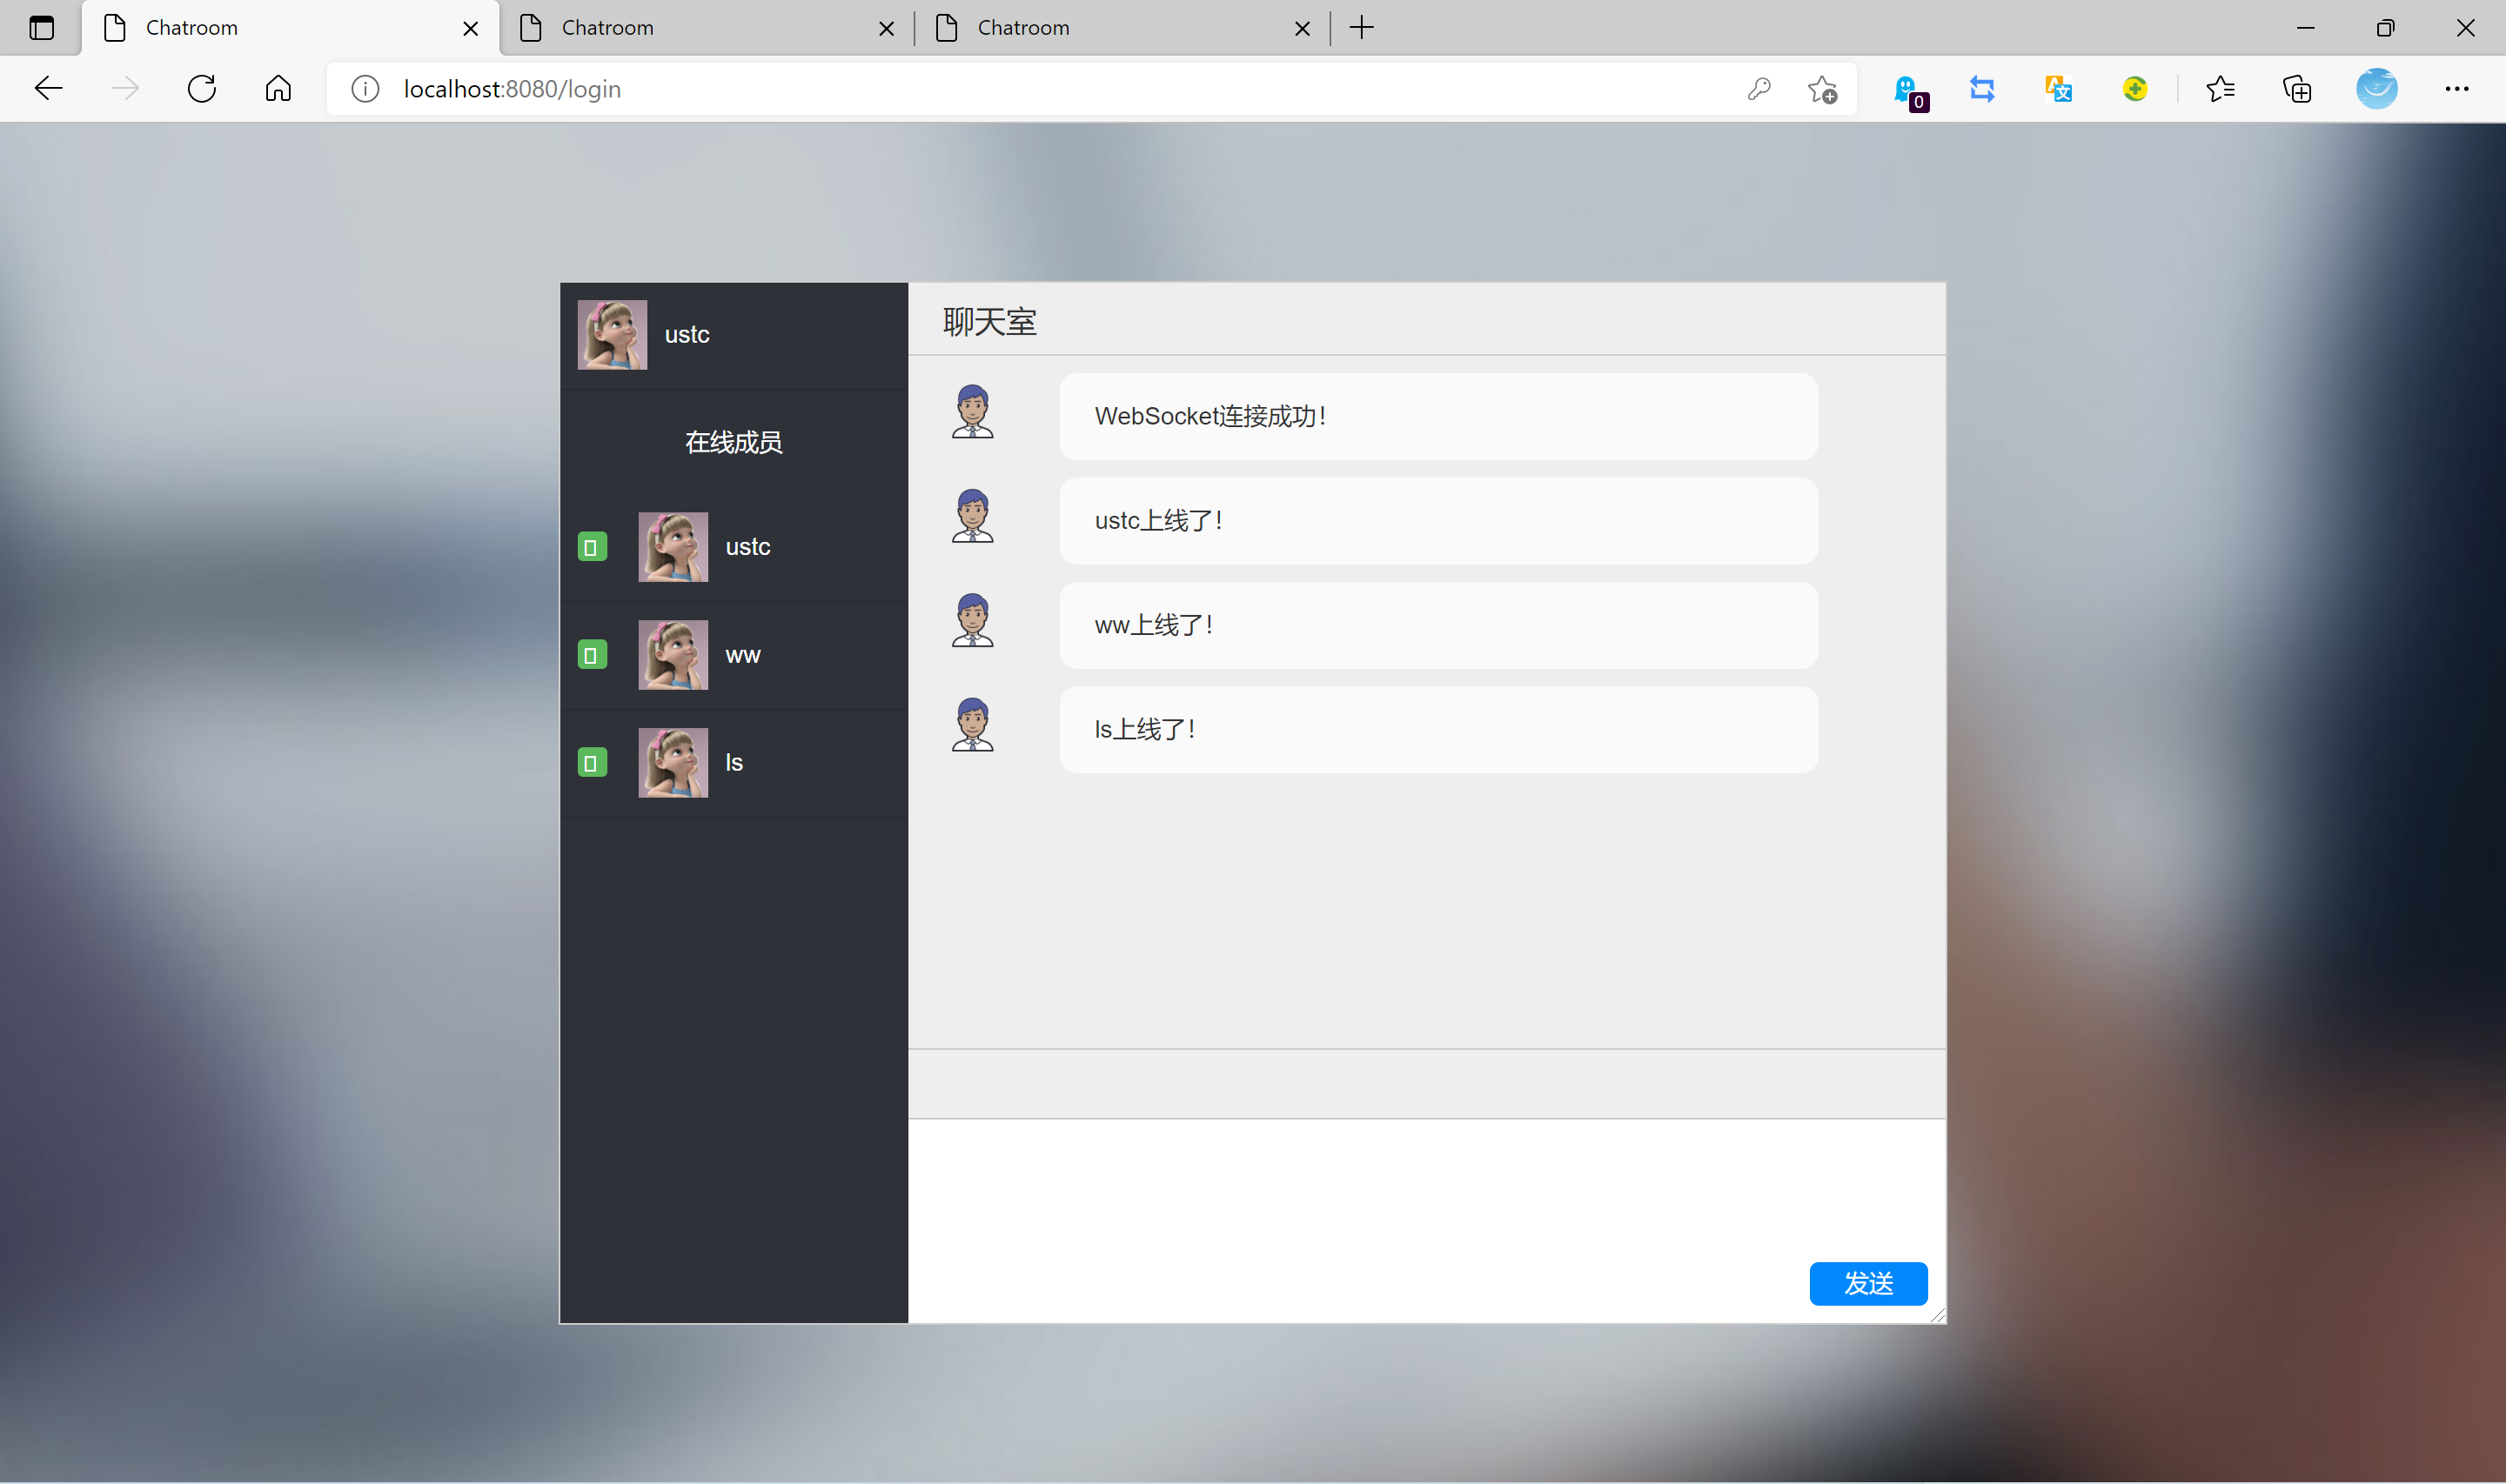2506x1484 pixels.
Task: Go back using the browser back arrow
Action: point(48,89)
